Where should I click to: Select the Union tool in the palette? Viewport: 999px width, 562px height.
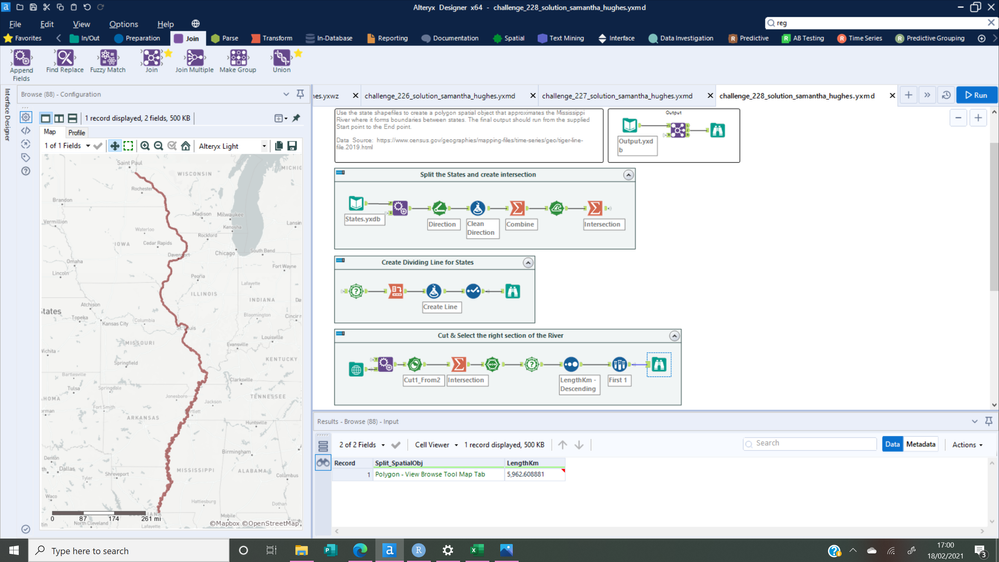(x=282, y=61)
